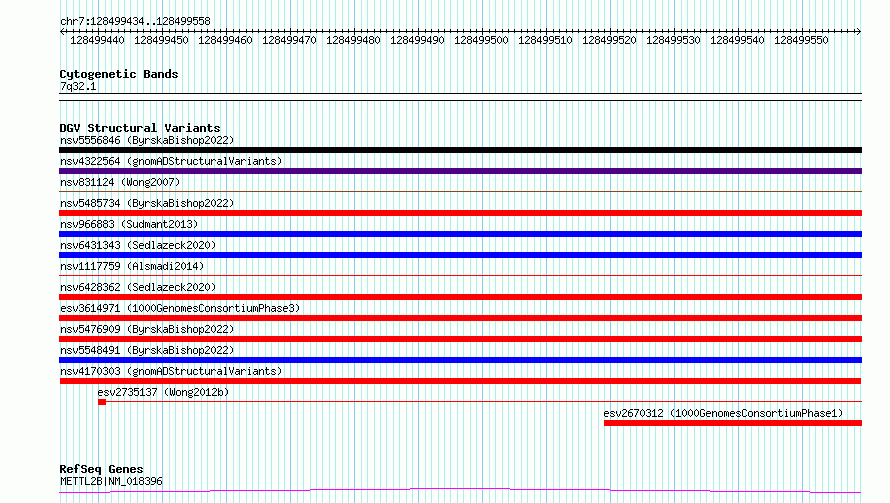Open variant nsv5485734 (ByrskaBishop2022) label

point(147,203)
